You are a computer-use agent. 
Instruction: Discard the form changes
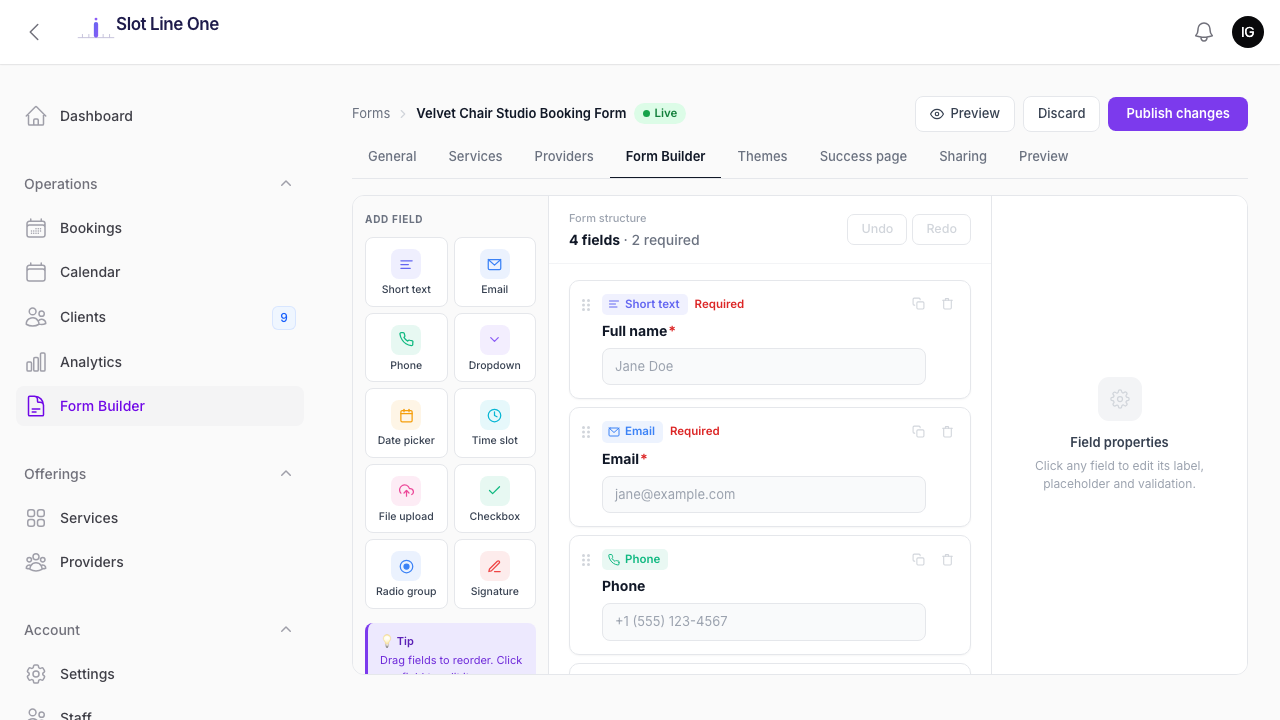coord(1061,114)
